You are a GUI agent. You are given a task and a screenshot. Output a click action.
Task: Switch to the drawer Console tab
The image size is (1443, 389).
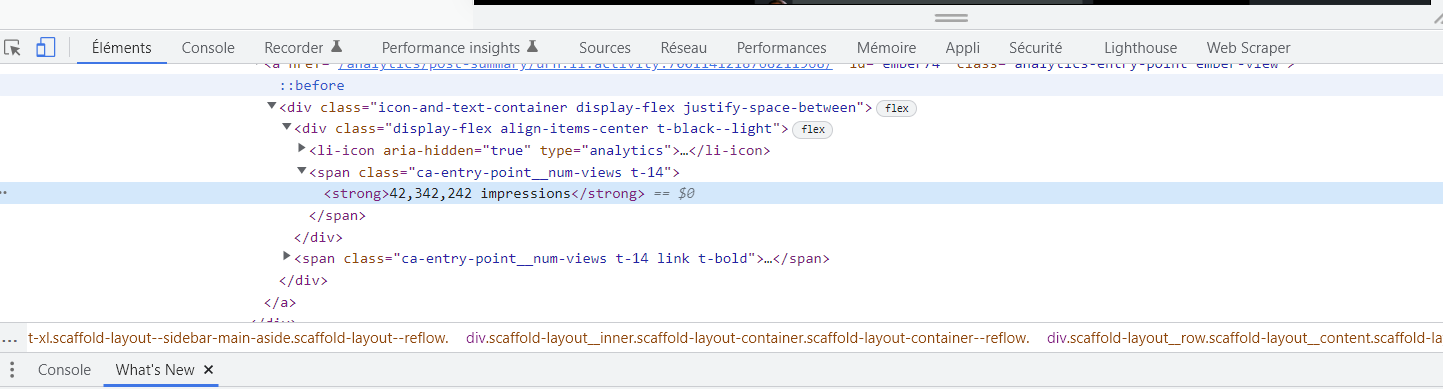coord(64,370)
